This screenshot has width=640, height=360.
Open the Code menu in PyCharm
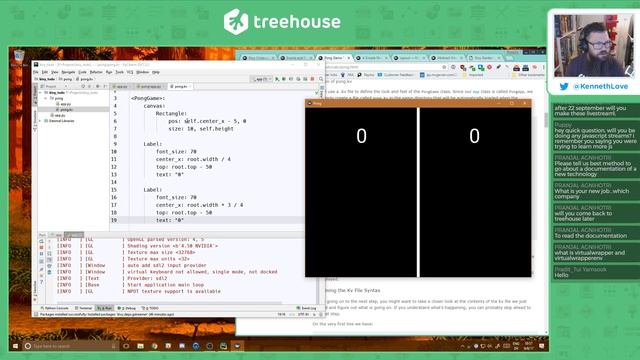(82, 72)
